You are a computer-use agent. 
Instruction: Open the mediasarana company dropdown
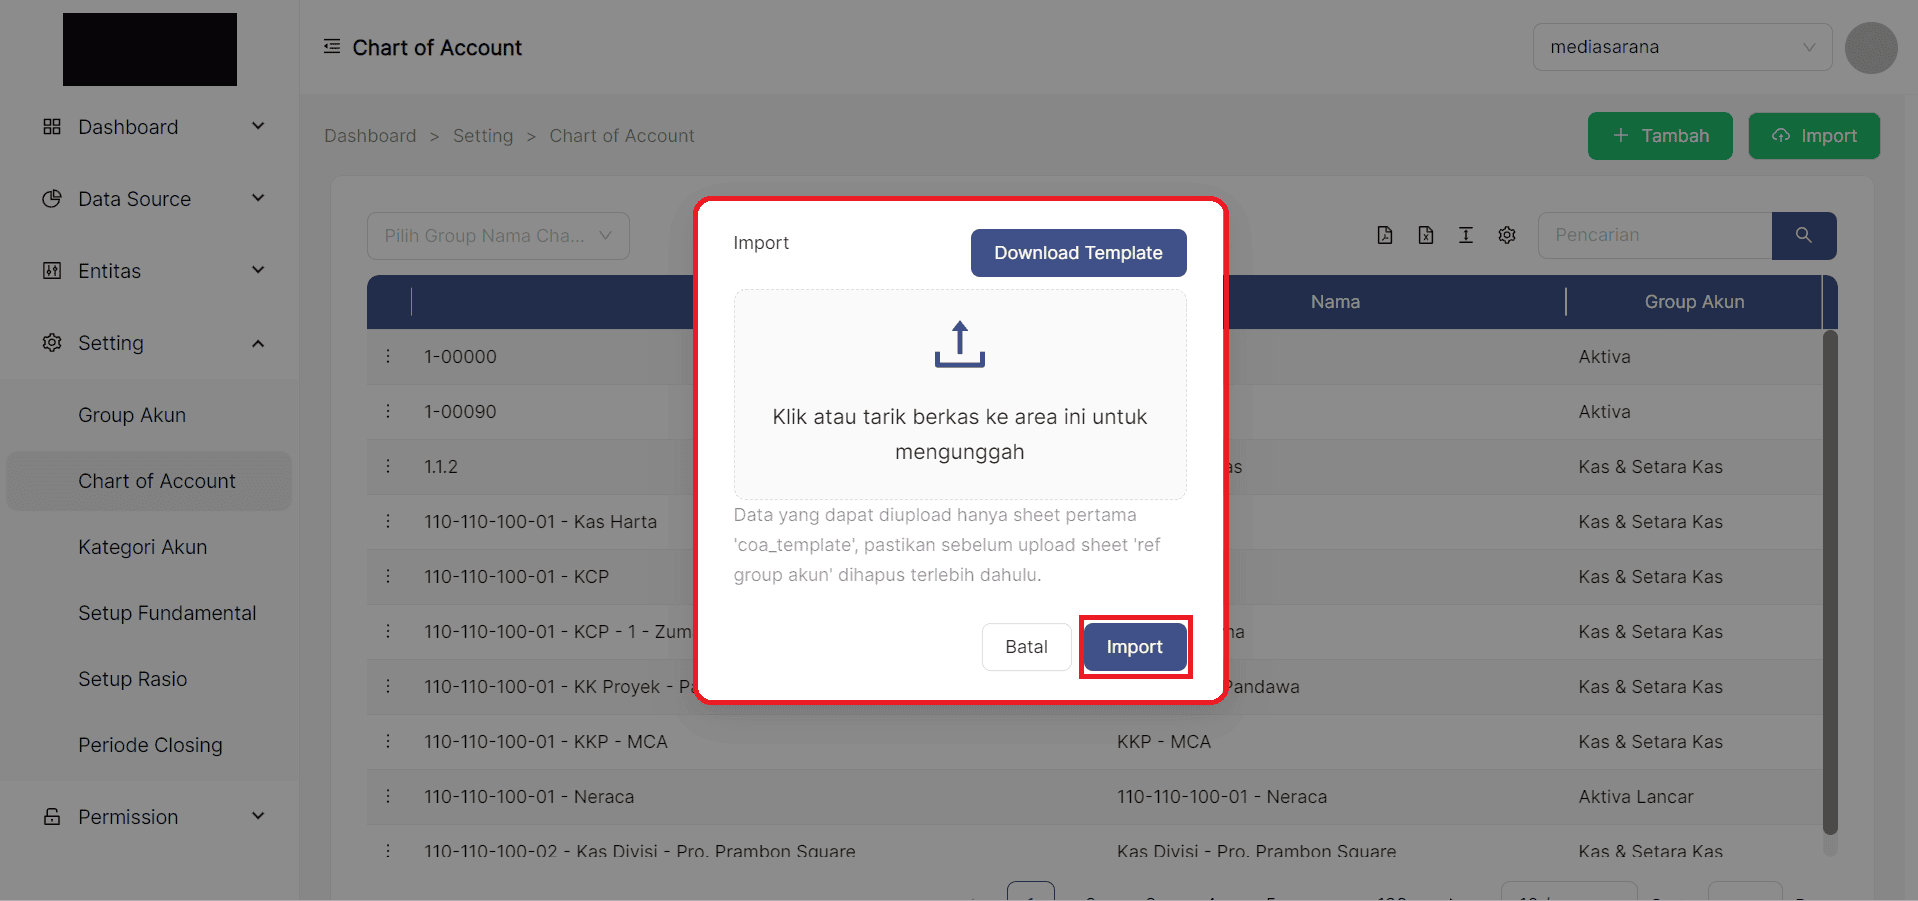pyautogui.click(x=1681, y=47)
